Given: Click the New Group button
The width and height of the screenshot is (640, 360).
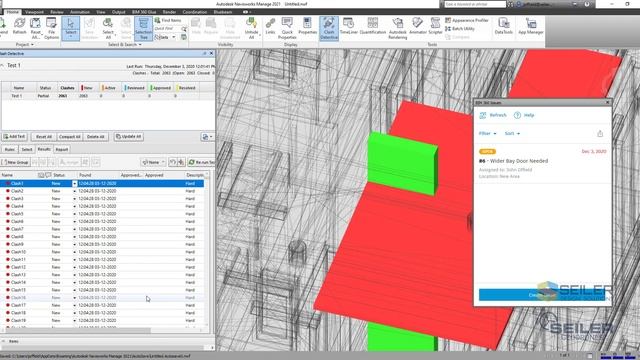Looking at the screenshot, I should pos(15,162).
